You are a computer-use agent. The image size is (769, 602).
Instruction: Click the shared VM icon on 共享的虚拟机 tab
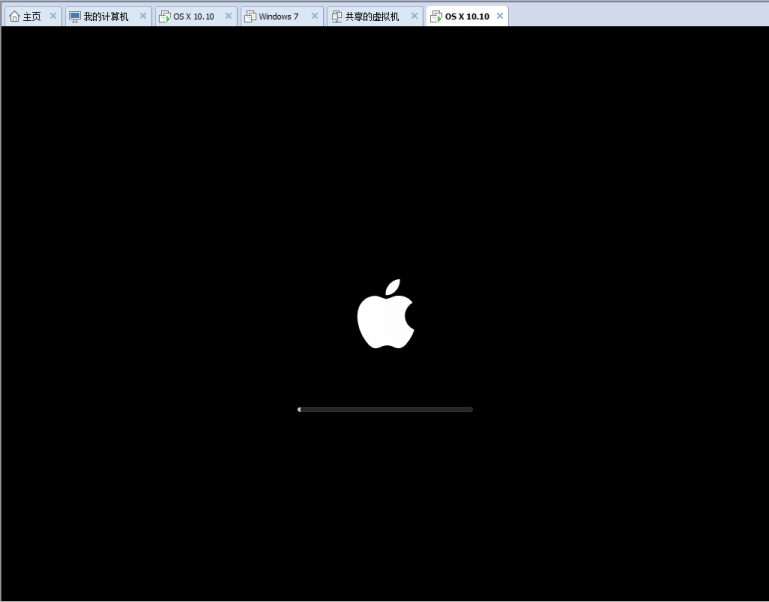pyautogui.click(x=337, y=17)
